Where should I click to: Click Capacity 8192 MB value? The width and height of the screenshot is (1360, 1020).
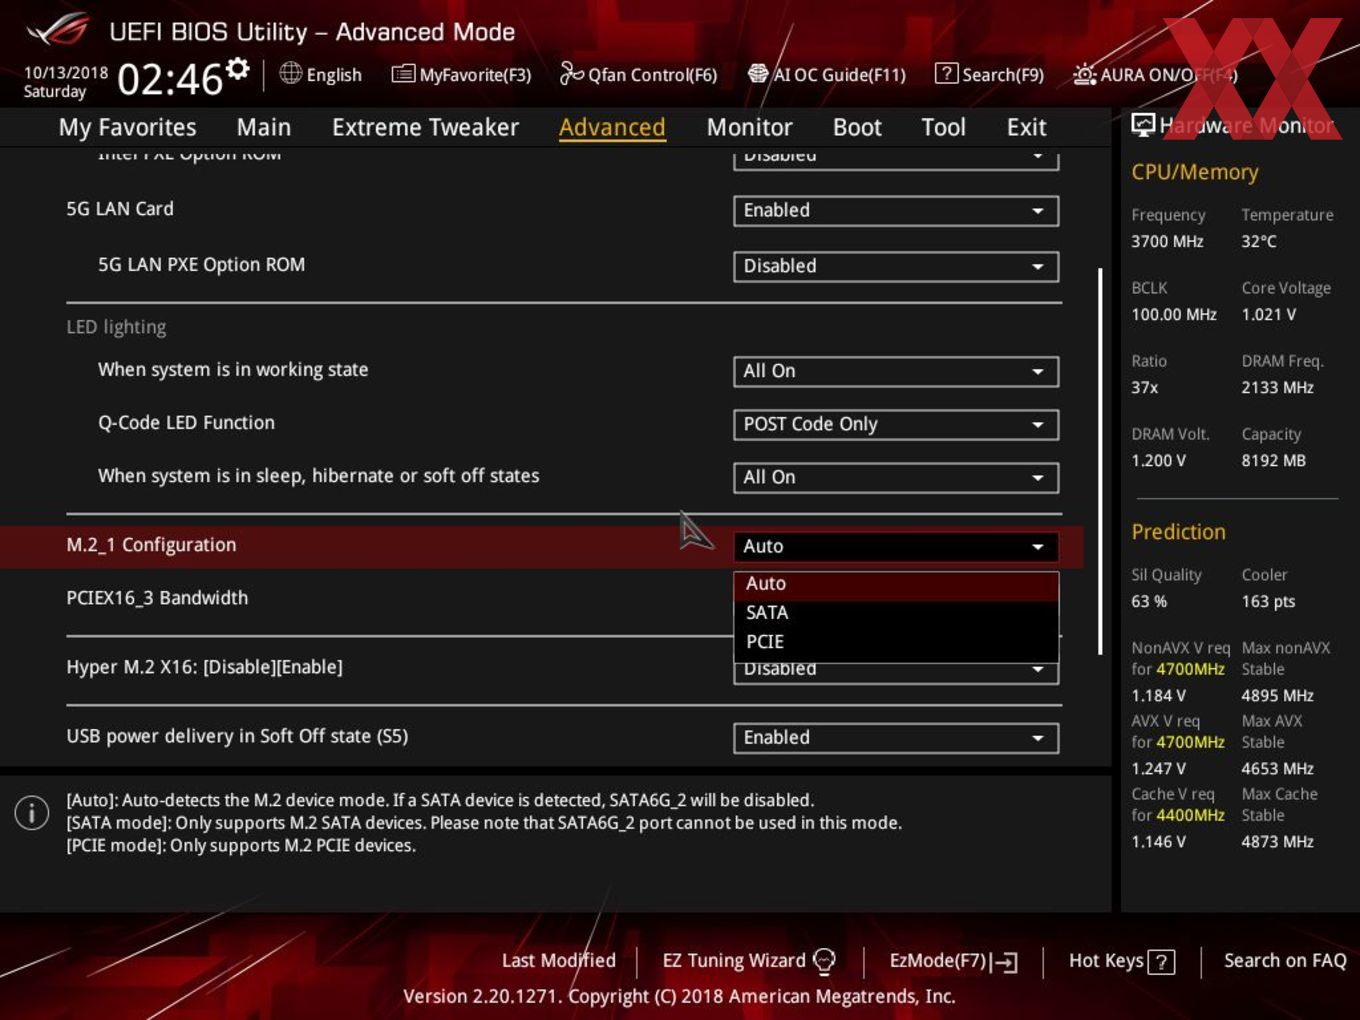[x=1273, y=461]
